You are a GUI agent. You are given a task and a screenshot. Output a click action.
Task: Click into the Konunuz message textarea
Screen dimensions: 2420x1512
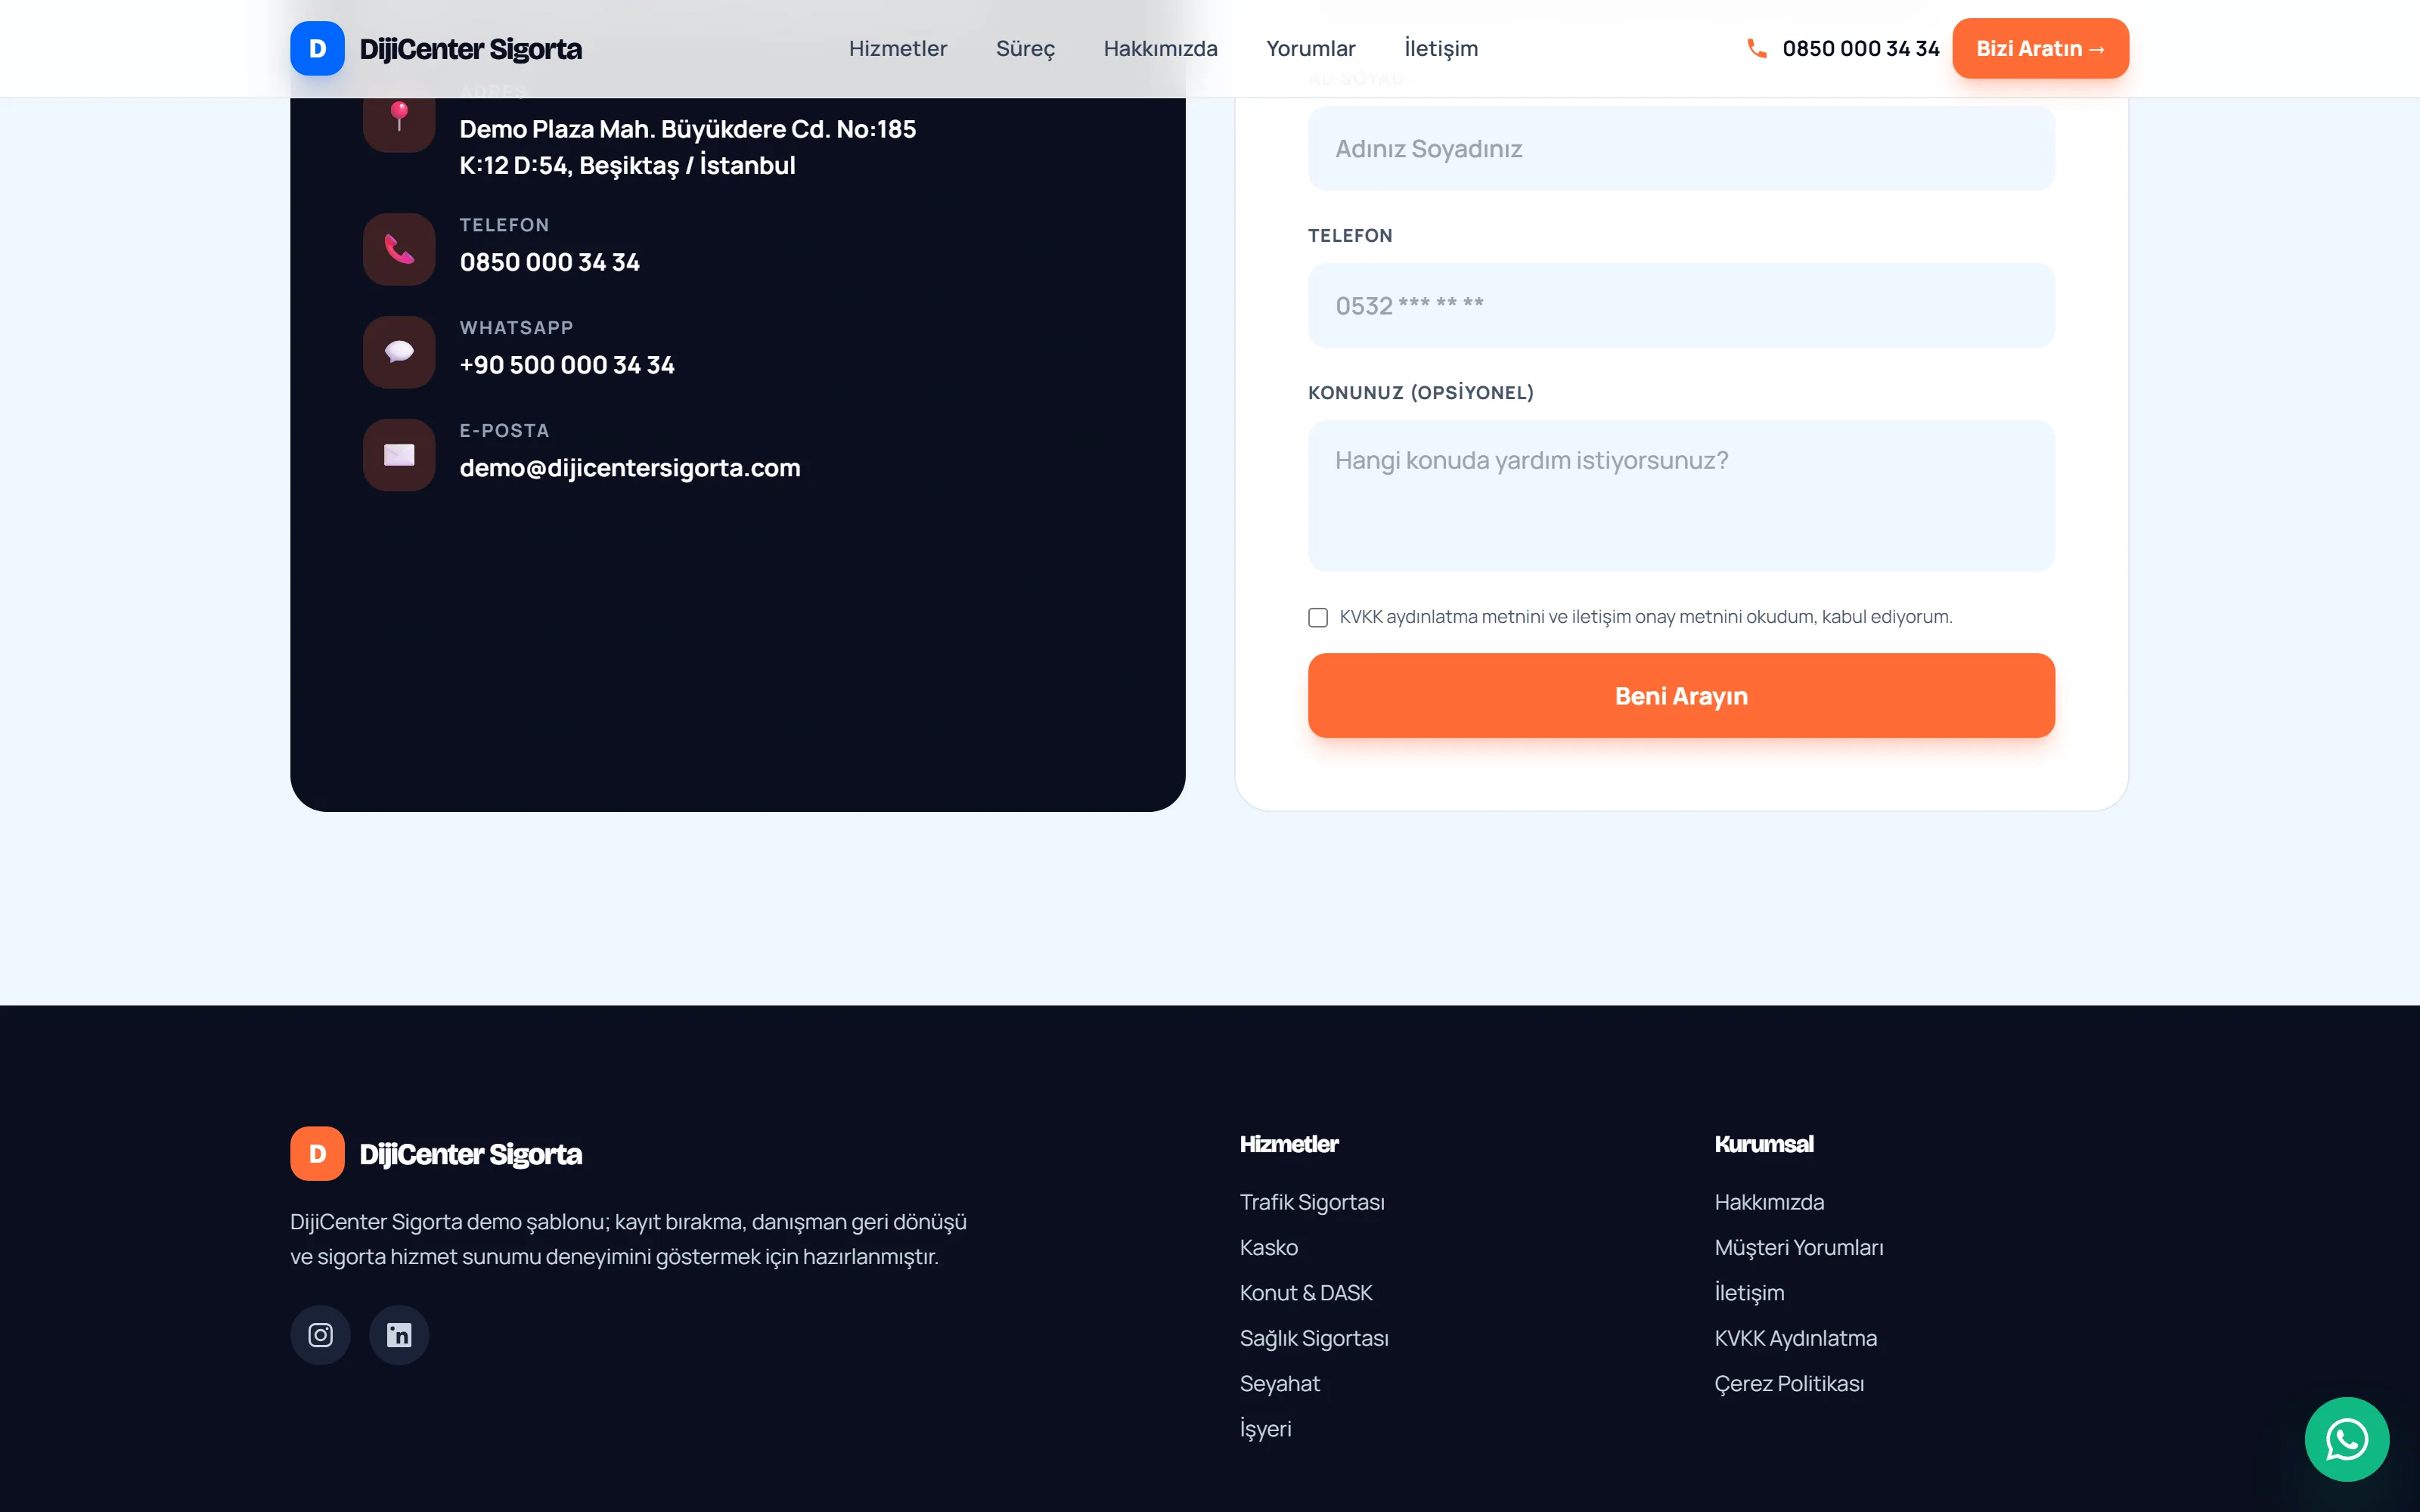(1681, 496)
